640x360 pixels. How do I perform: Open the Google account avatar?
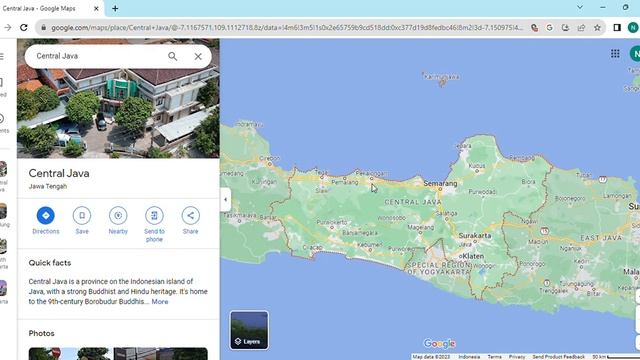(x=635, y=53)
